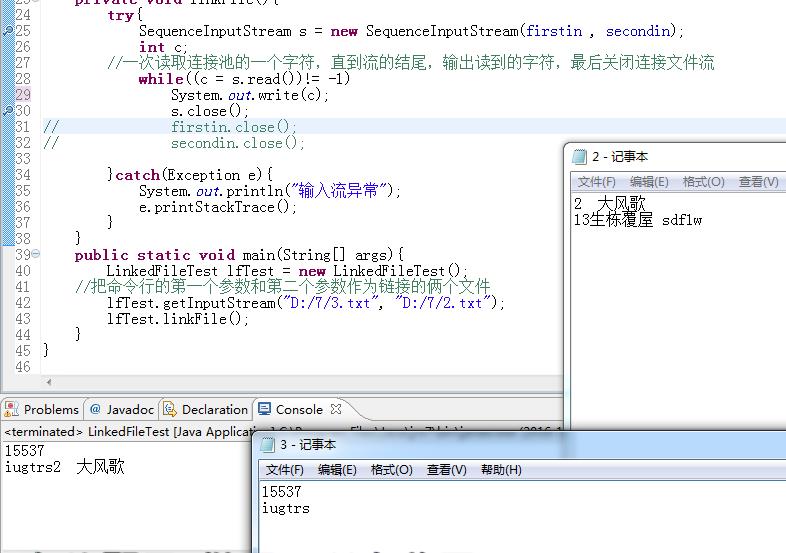Open 文件(F) menu in notepad 3
The height and width of the screenshot is (553, 786).
pyautogui.click(x=285, y=469)
